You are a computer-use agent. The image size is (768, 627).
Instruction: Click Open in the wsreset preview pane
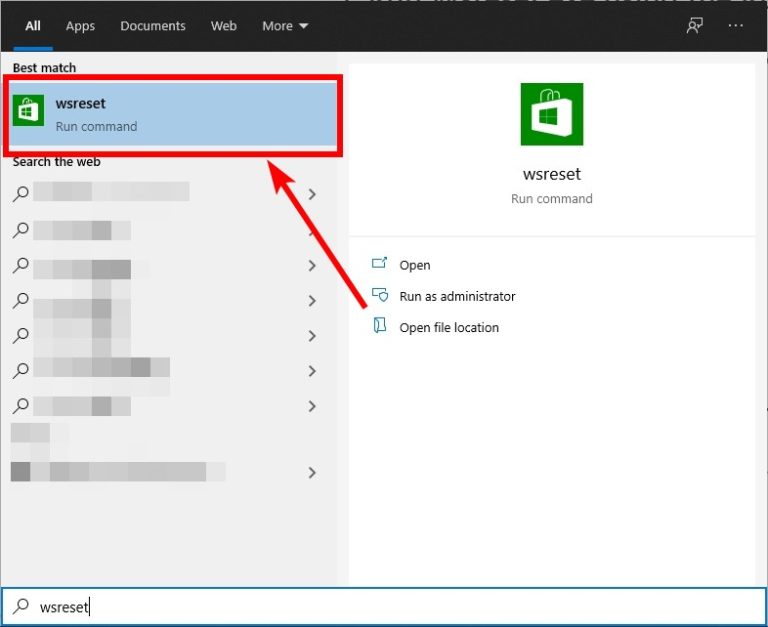pyautogui.click(x=414, y=265)
